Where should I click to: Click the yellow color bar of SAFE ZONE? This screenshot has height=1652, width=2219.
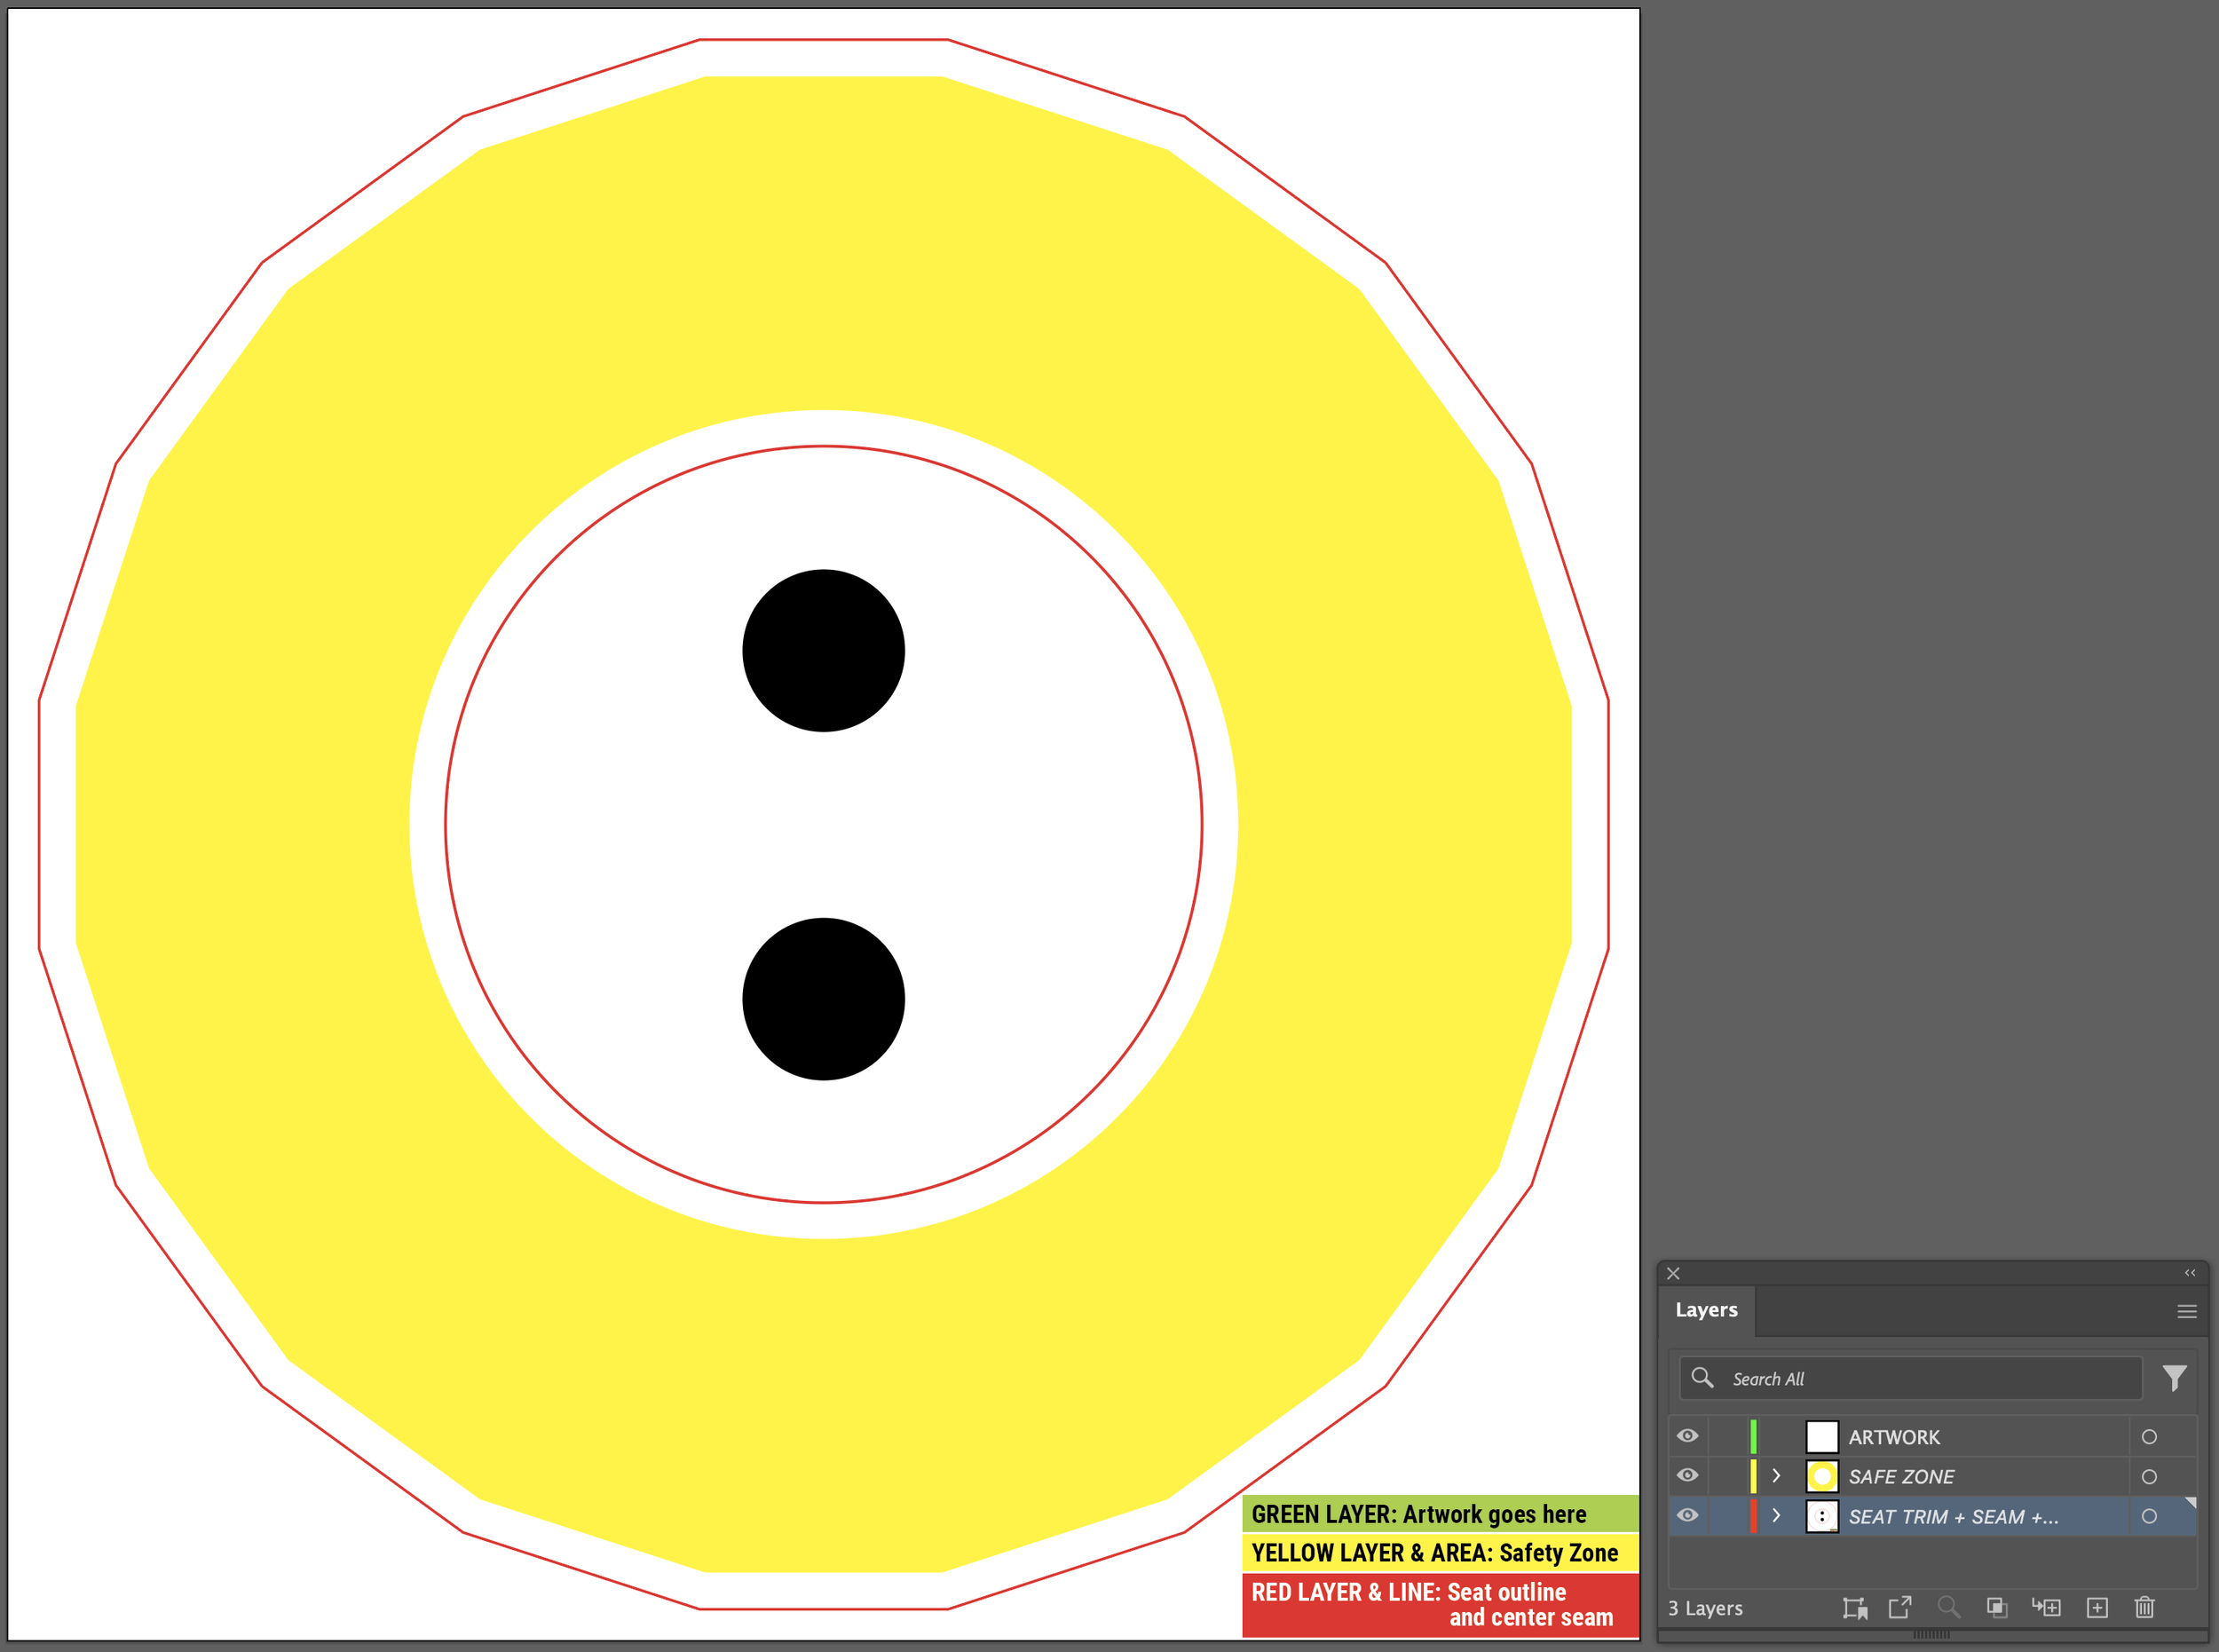coord(1753,1476)
